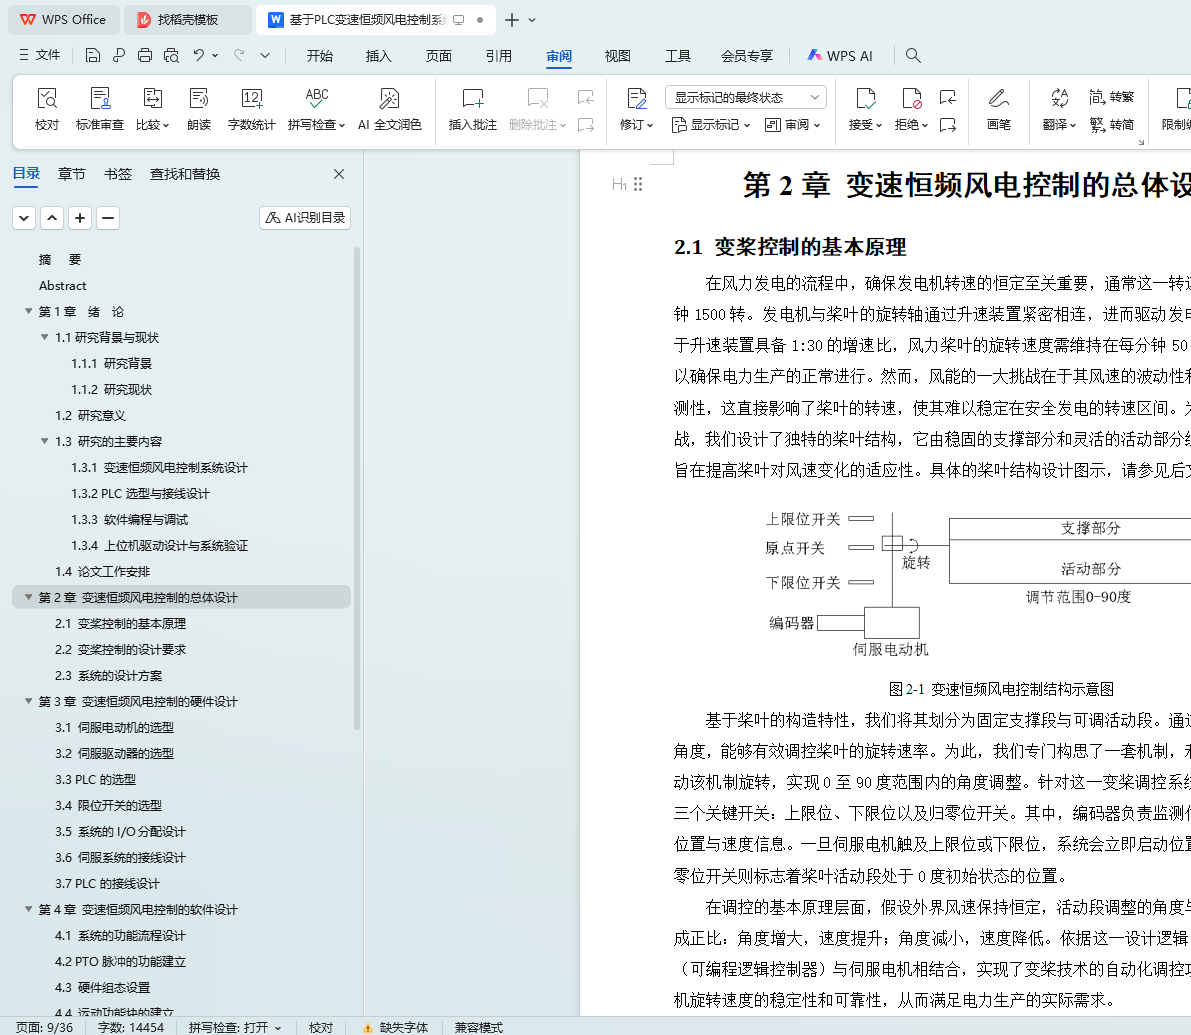Collapse 第 4 章 软件设计 in outline
Image resolution: width=1191 pixels, height=1035 pixels.
point(28,909)
